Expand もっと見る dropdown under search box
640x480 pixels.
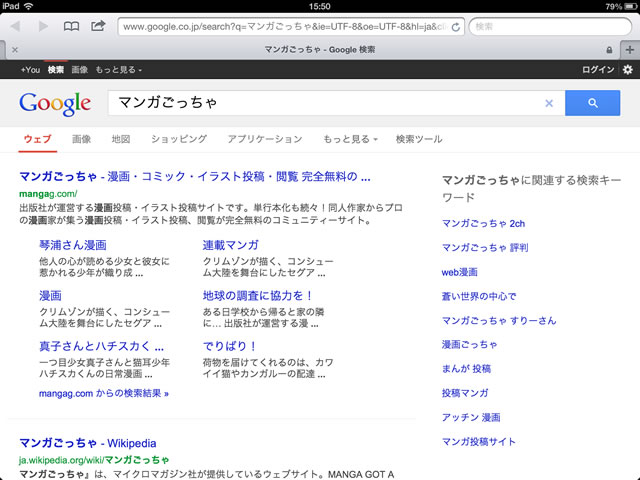point(350,139)
